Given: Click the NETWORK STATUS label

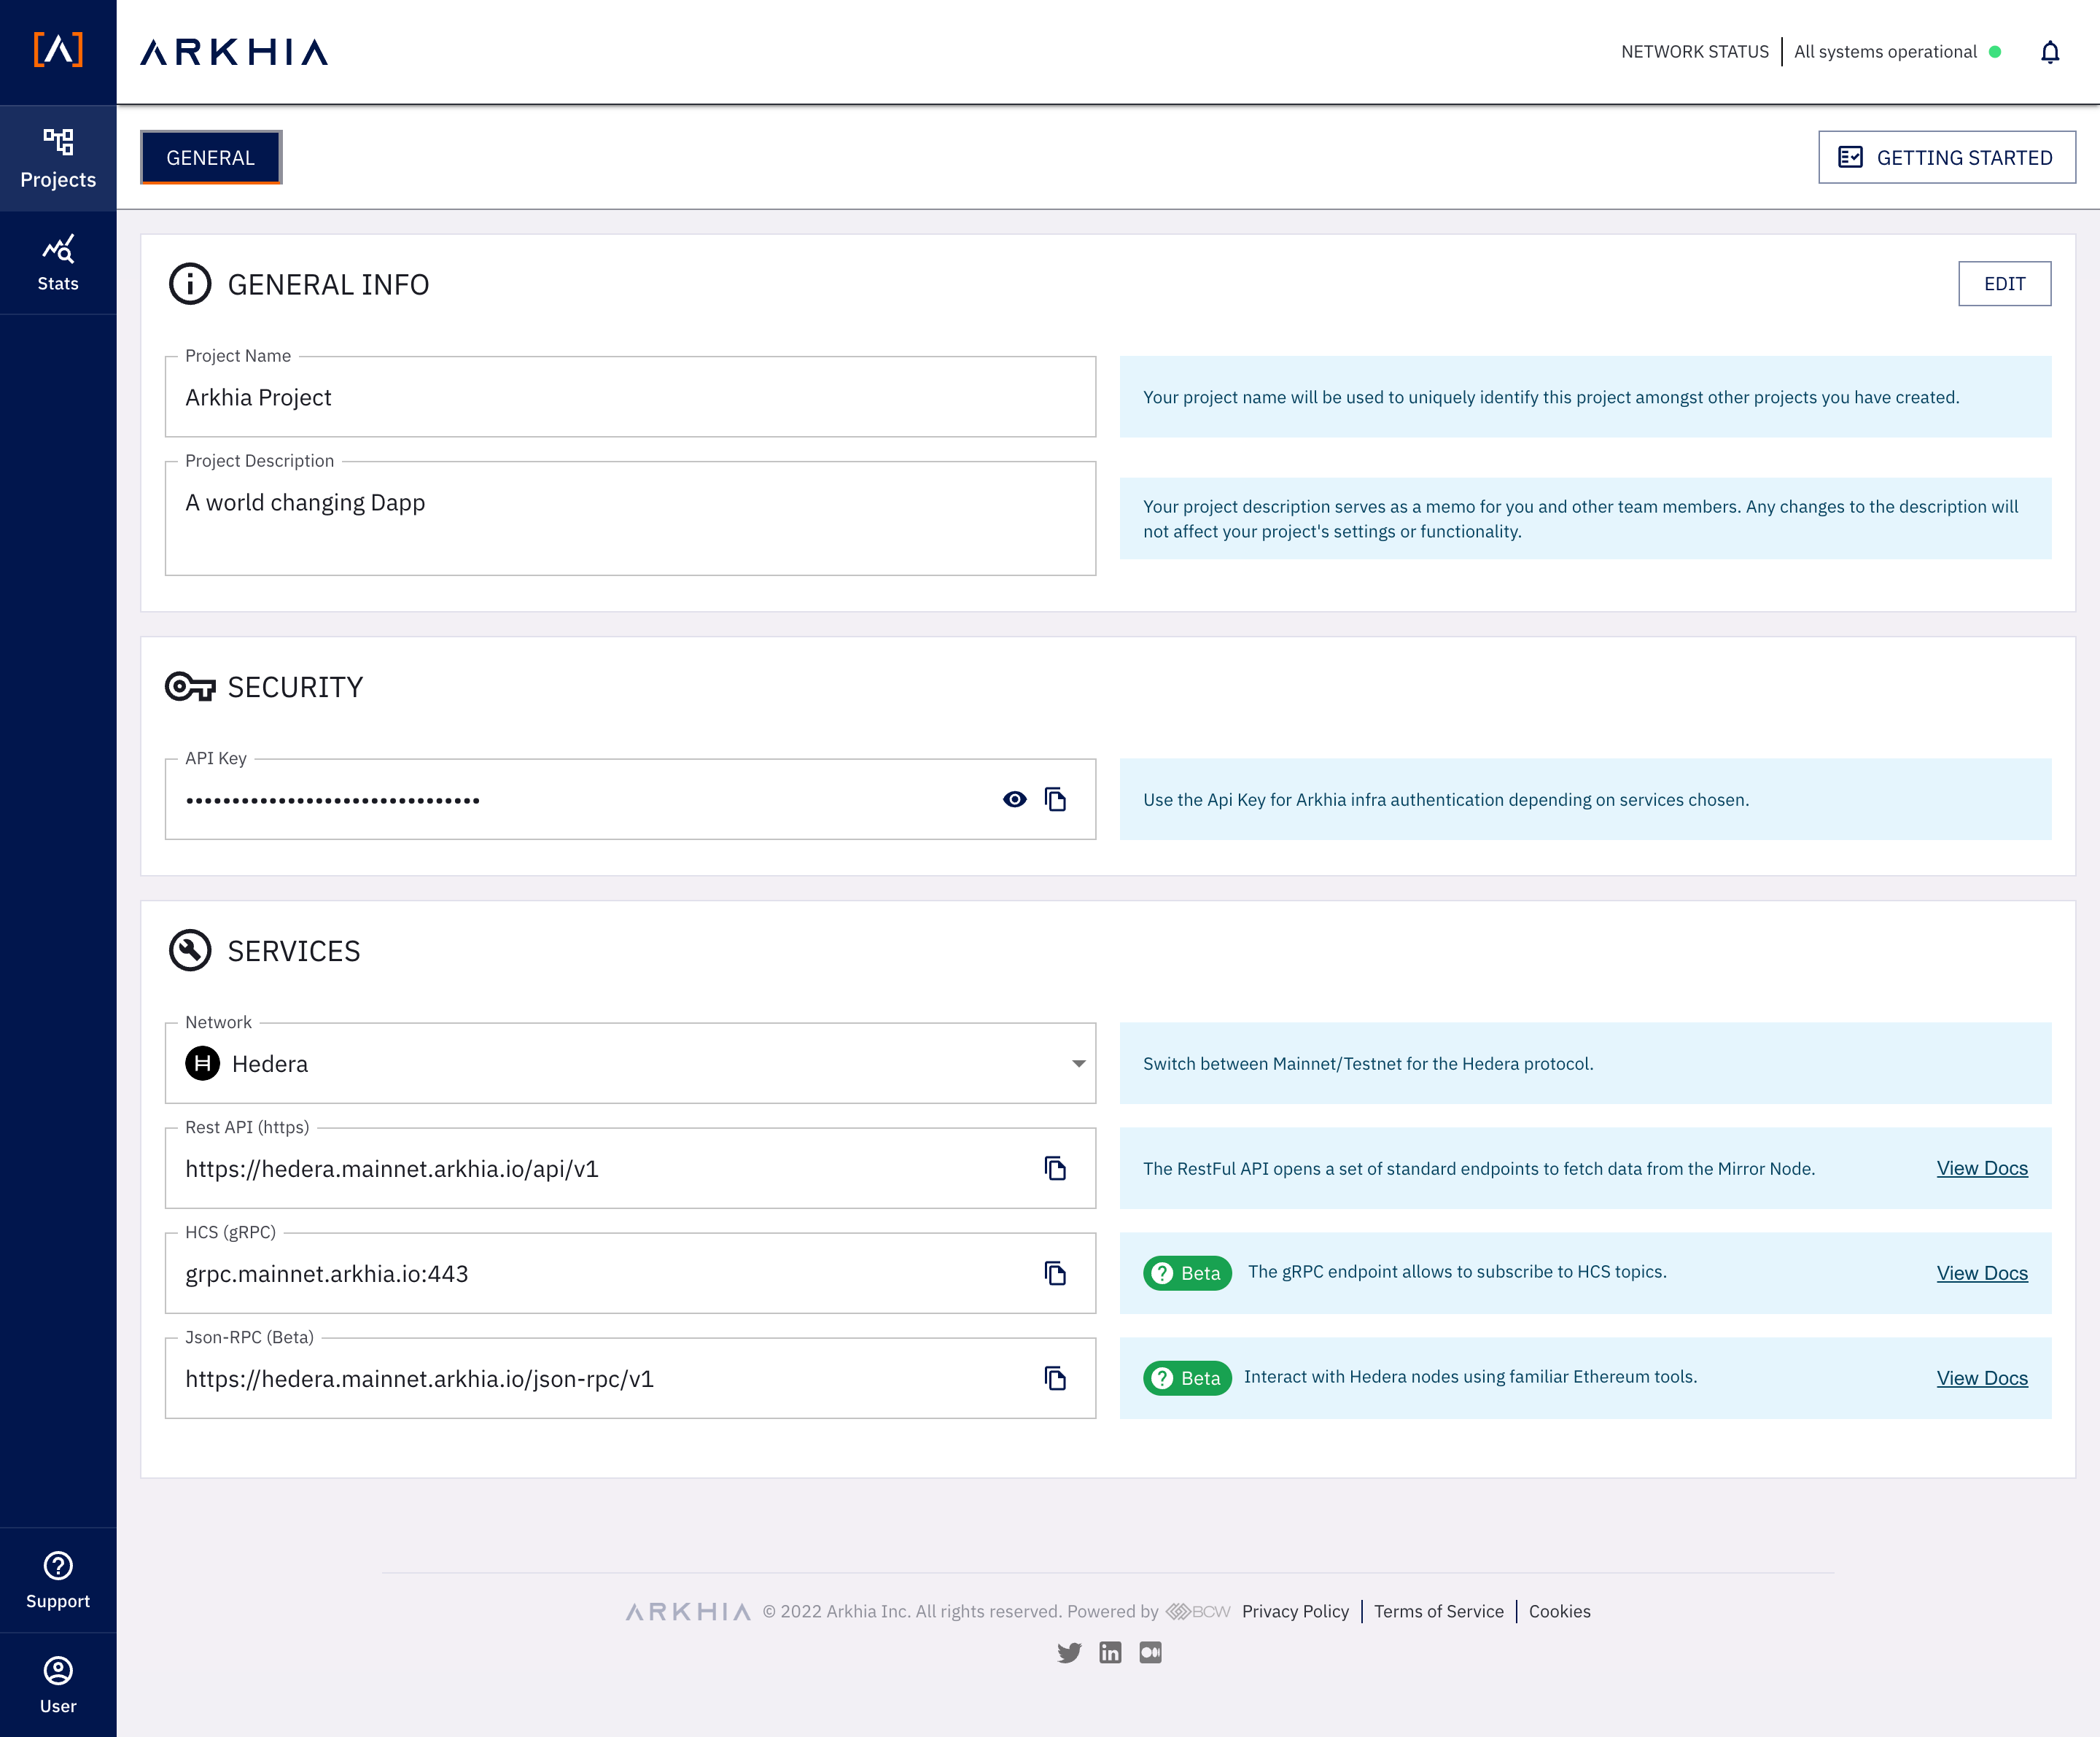Looking at the screenshot, I should [x=1695, y=52].
